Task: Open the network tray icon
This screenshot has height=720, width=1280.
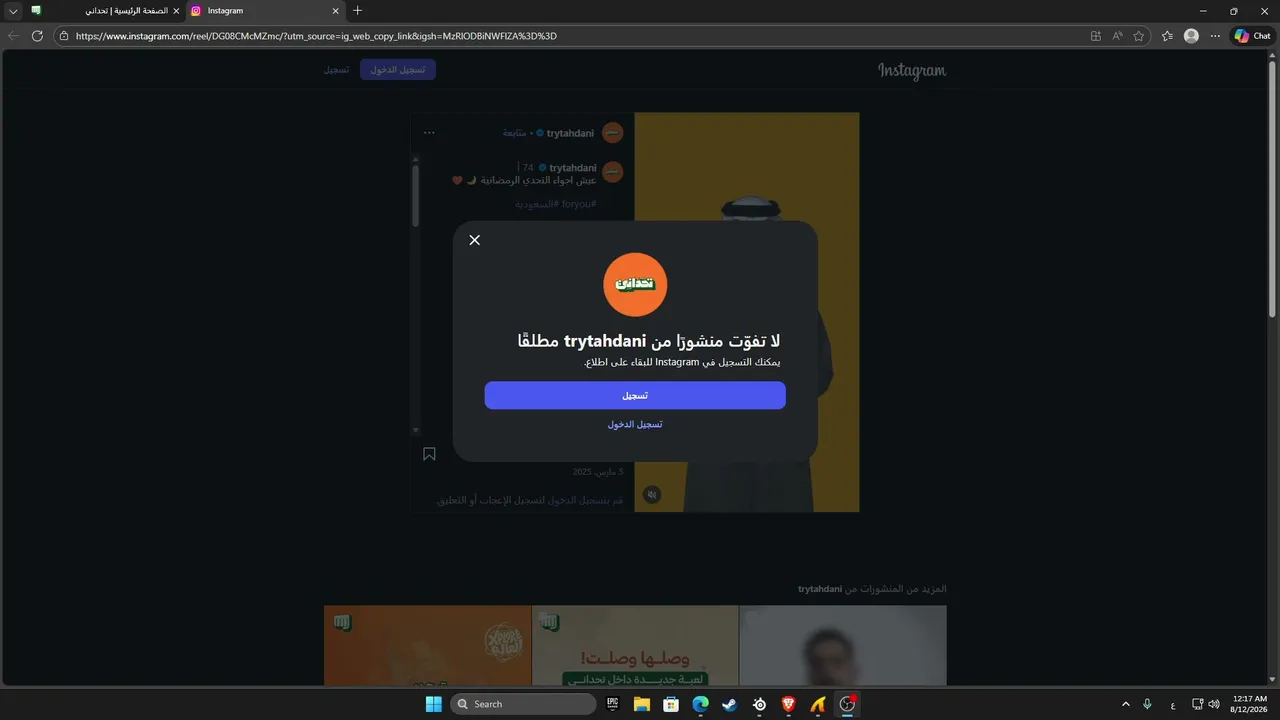Action: point(1198,704)
